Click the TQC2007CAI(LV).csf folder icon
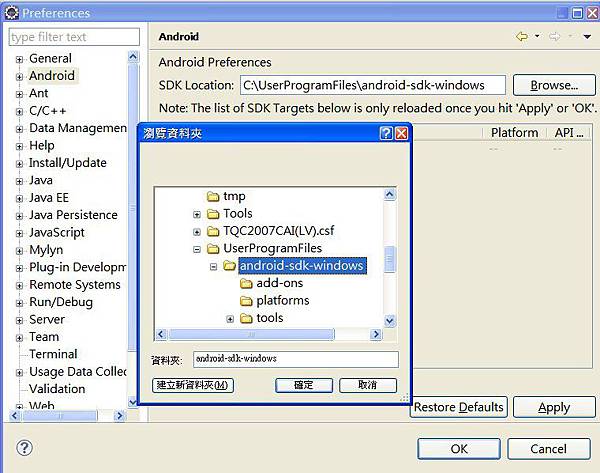This screenshot has height=473, width=600. [213, 231]
